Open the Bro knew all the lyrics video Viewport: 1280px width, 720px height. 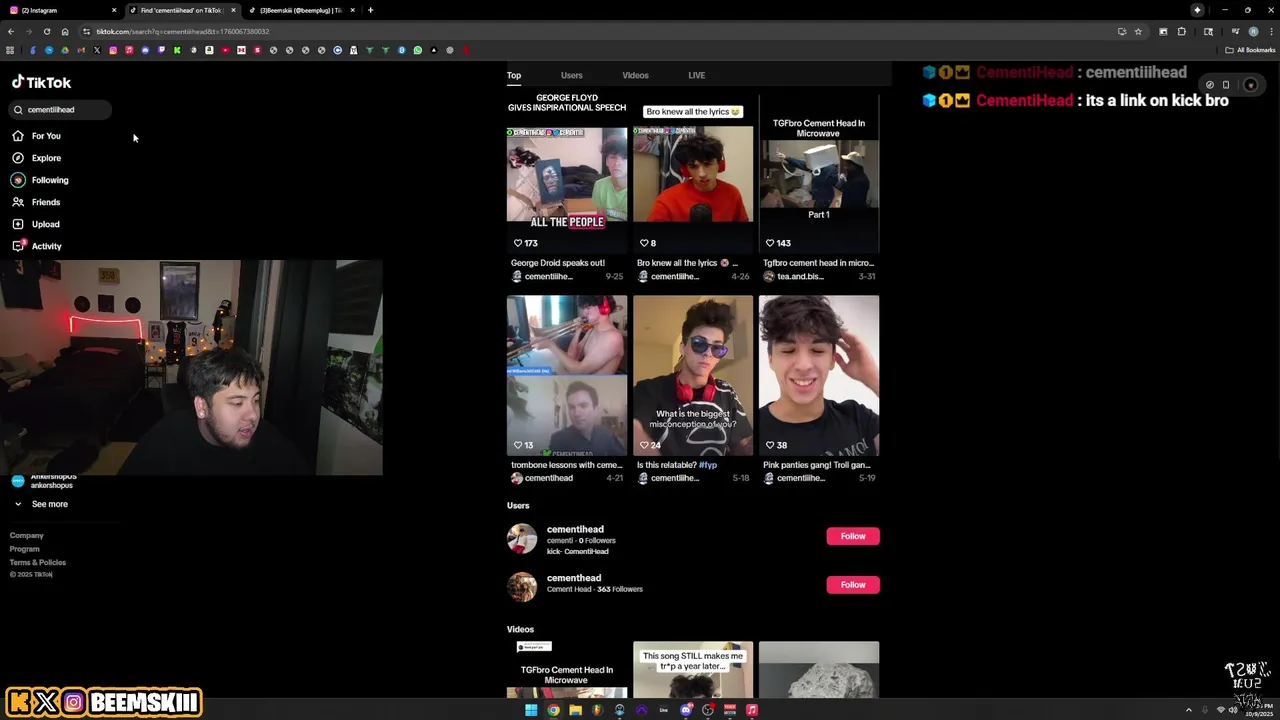[693, 173]
